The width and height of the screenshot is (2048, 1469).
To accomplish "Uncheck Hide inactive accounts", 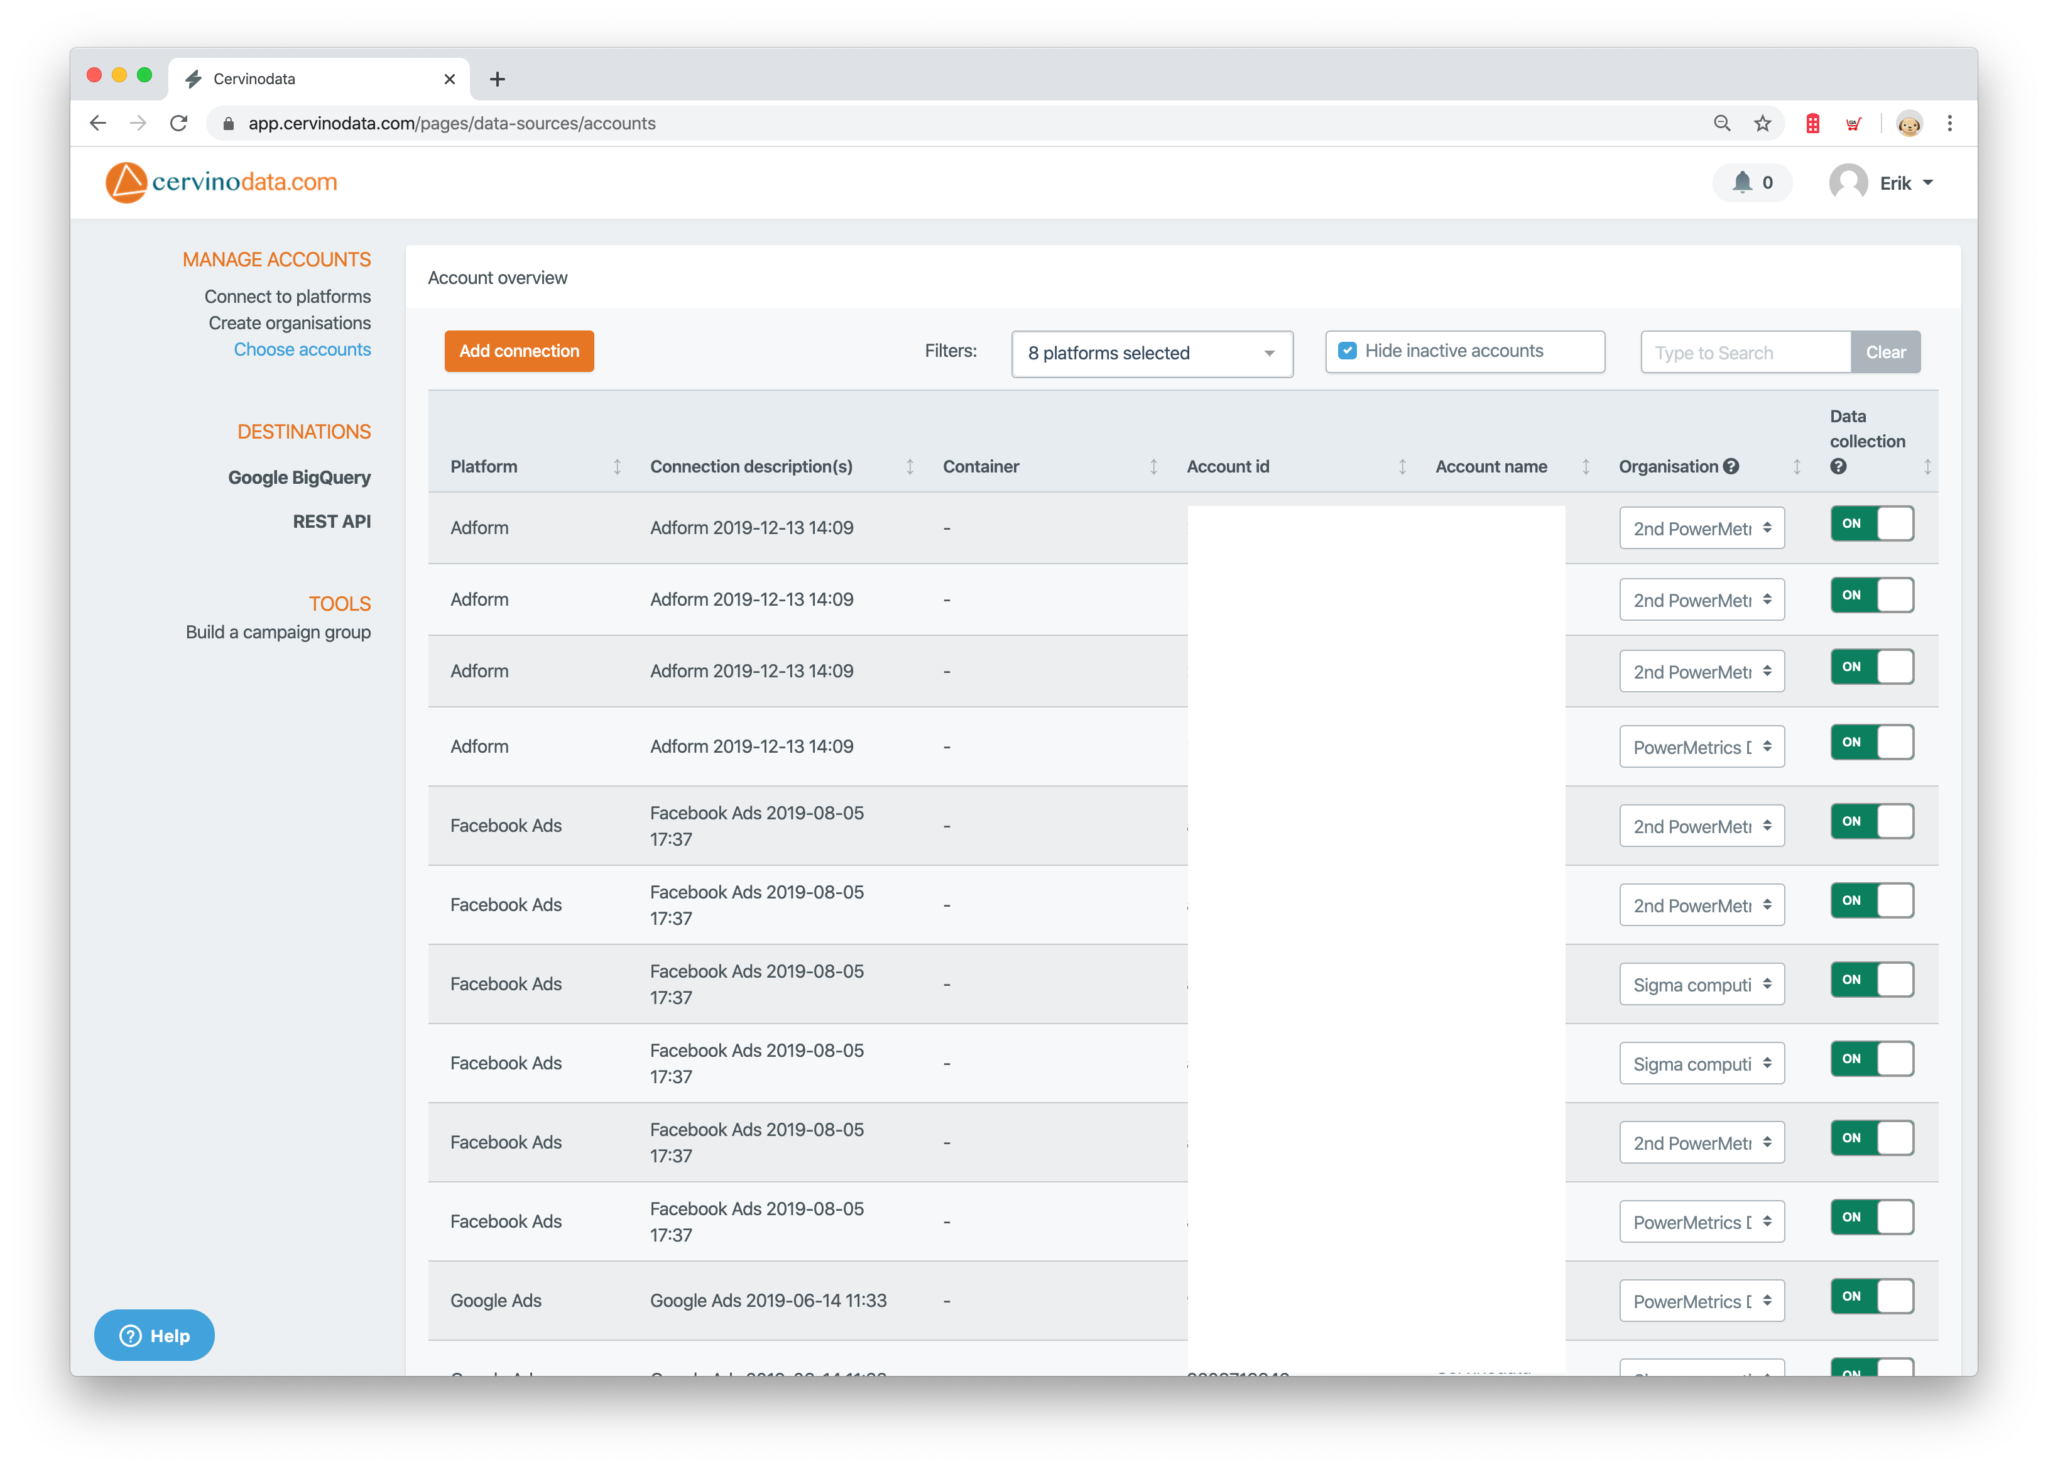I will (x=1347, y=350).
